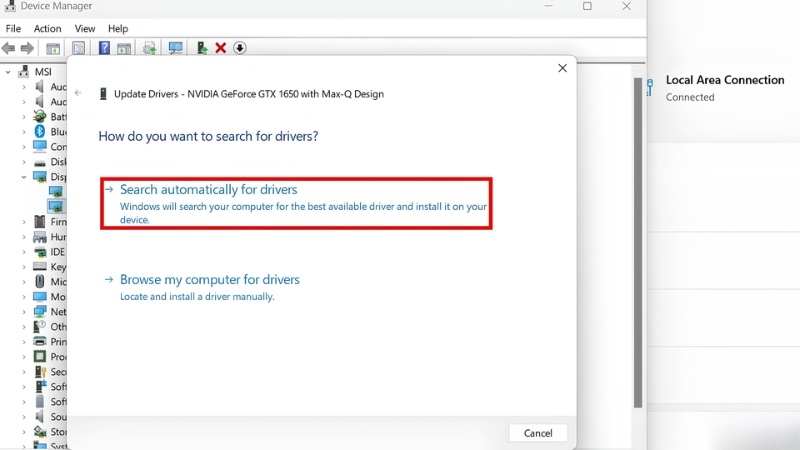Click the Back arrow in Device Manager toolbar
The height and width of the screenshot is (450, 800).
click(x=8, y=48)
